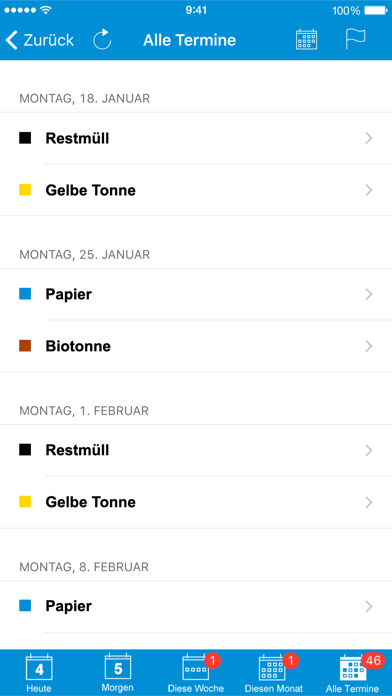Viewport: 392px width, 696px height.
Task: Open Restmüll entry on 18. Januar
Action: pyautogui.click(x=196, y=138)
